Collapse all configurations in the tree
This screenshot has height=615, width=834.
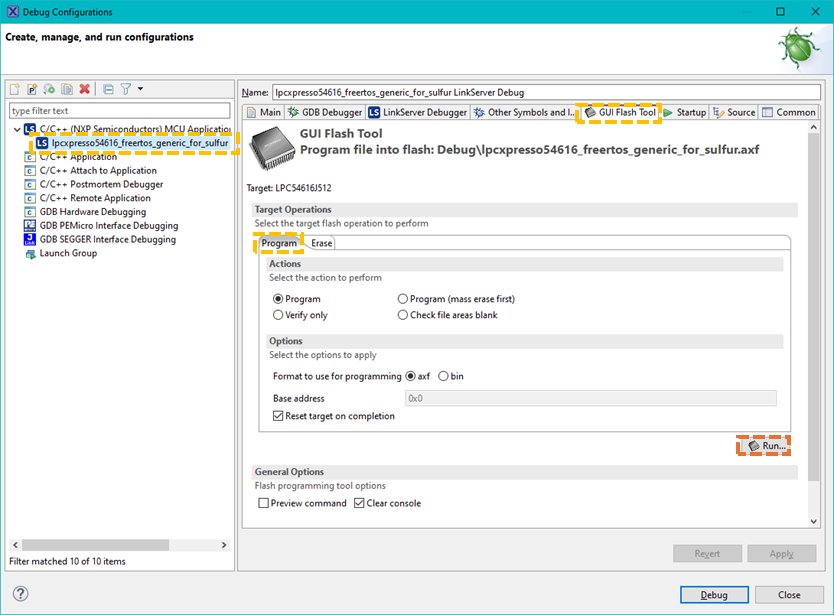[x=108, y=90]
